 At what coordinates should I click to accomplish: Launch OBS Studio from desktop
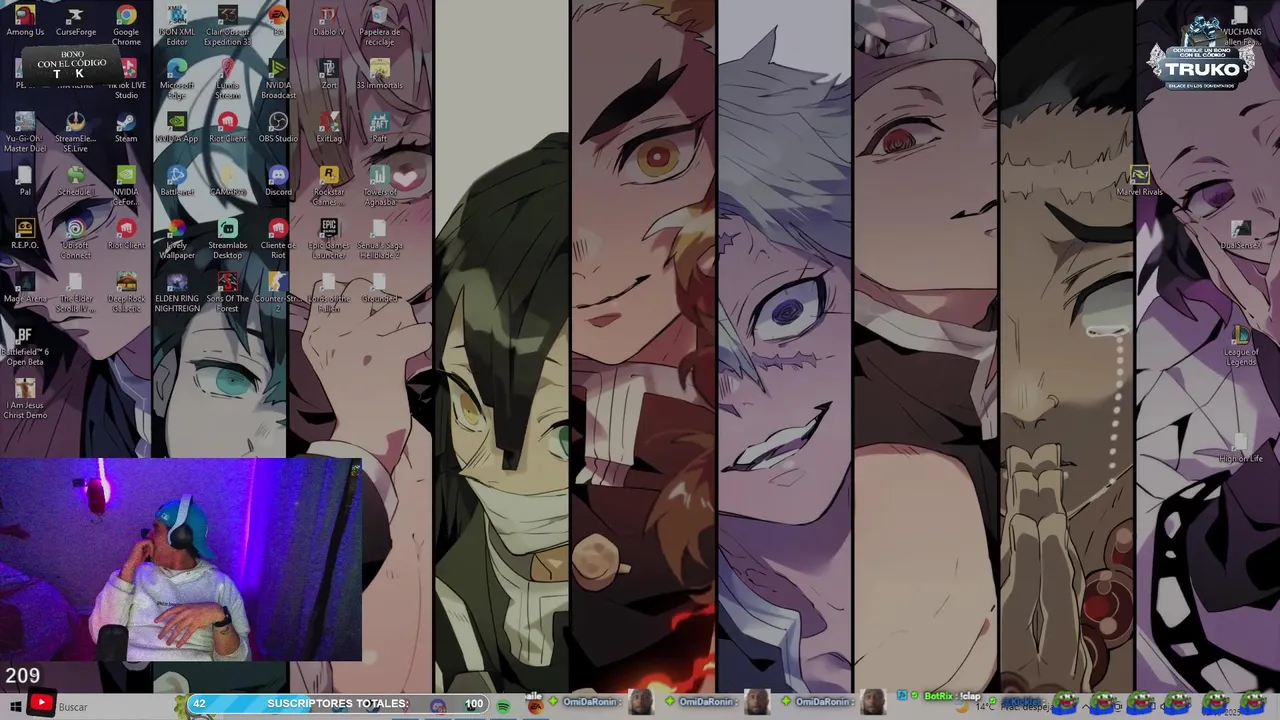pos(278,128)
